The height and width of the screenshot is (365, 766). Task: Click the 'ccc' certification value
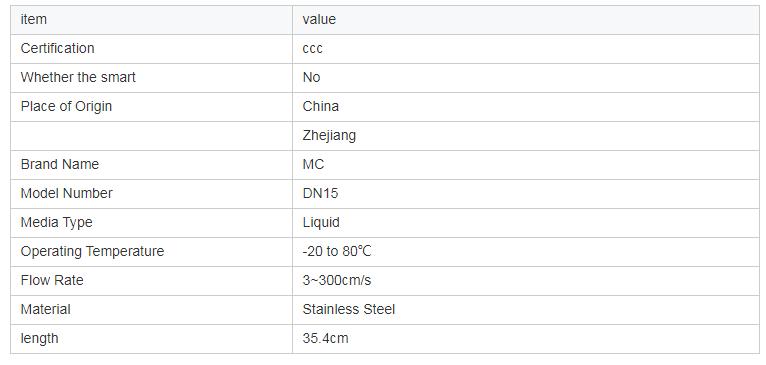[x=313, y=49]
